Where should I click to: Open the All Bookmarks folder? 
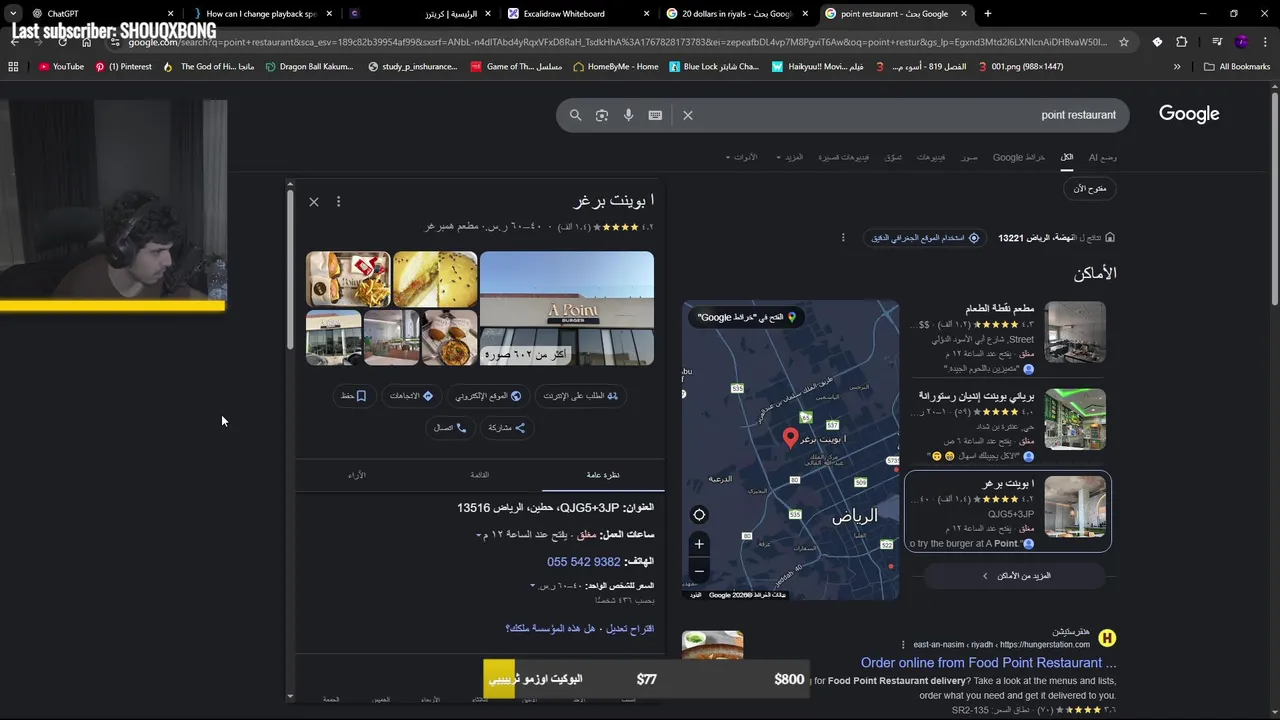point(1237,67)
